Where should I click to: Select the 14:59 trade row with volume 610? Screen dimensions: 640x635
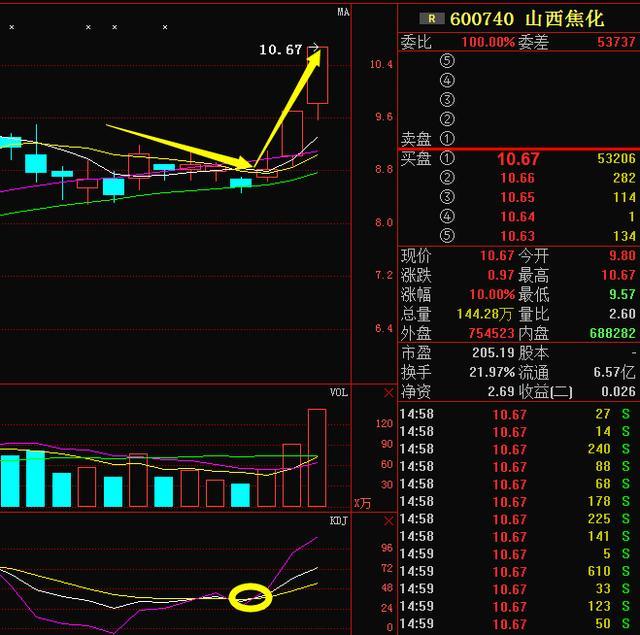(x=518, y=571)
